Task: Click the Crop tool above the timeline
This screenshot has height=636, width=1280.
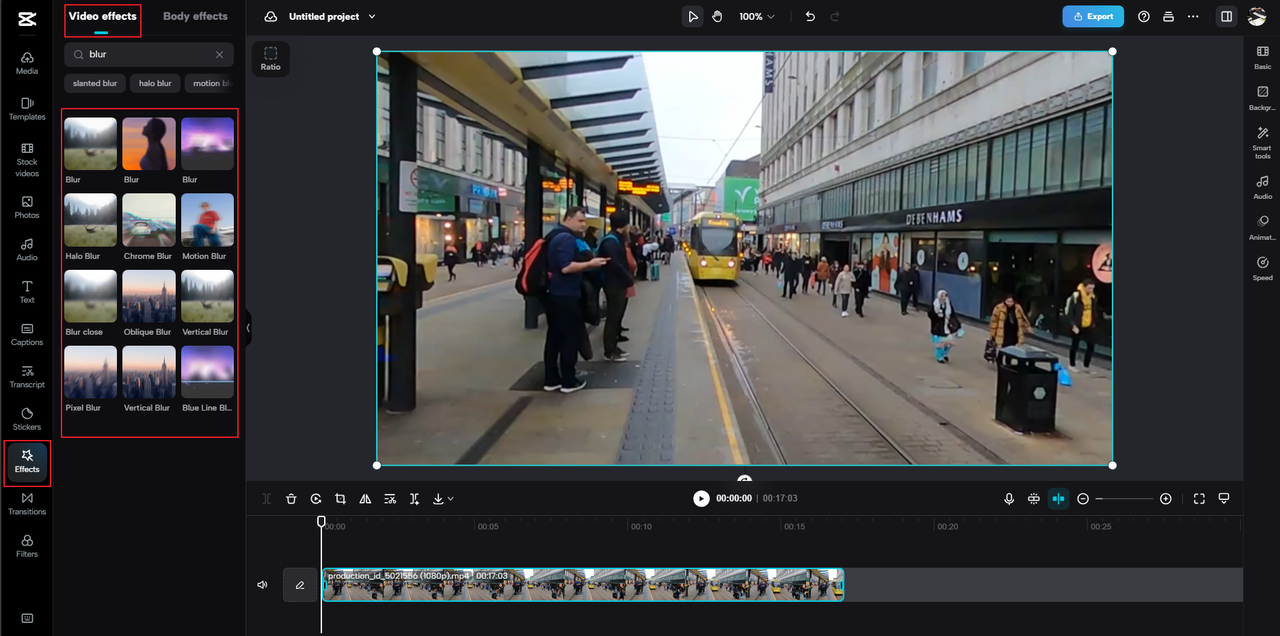Action: (x=340, y=498)
